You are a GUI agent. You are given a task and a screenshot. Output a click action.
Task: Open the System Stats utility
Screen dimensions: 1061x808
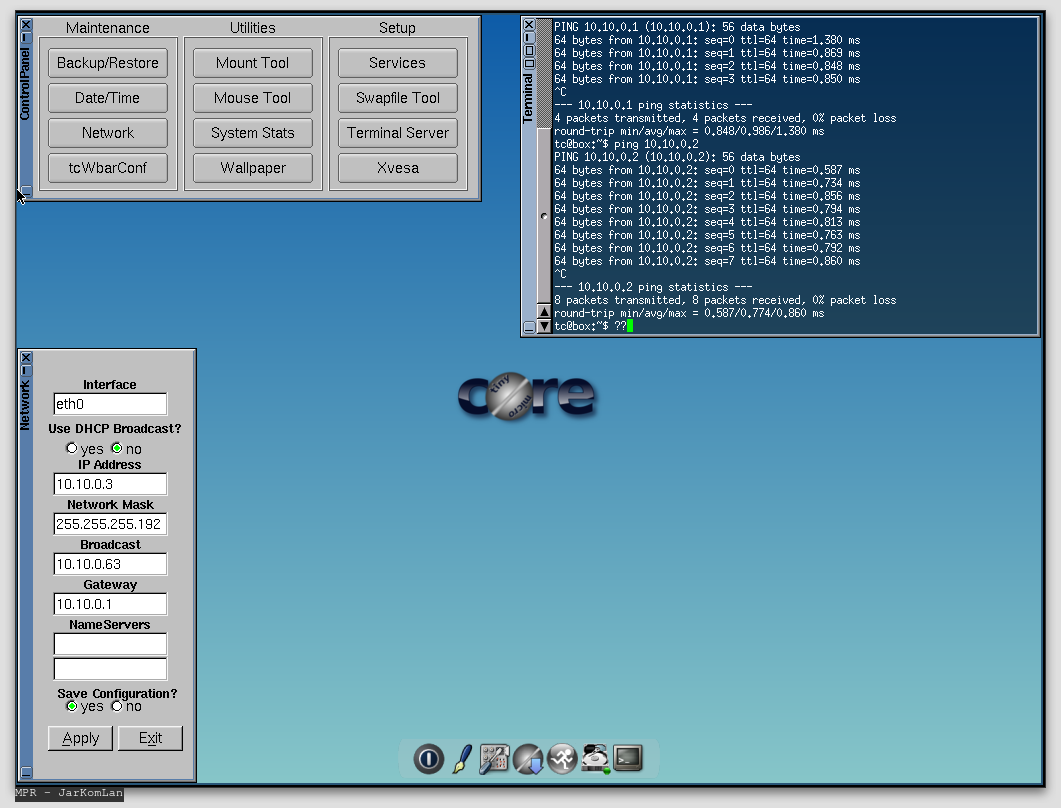point(252,133)
